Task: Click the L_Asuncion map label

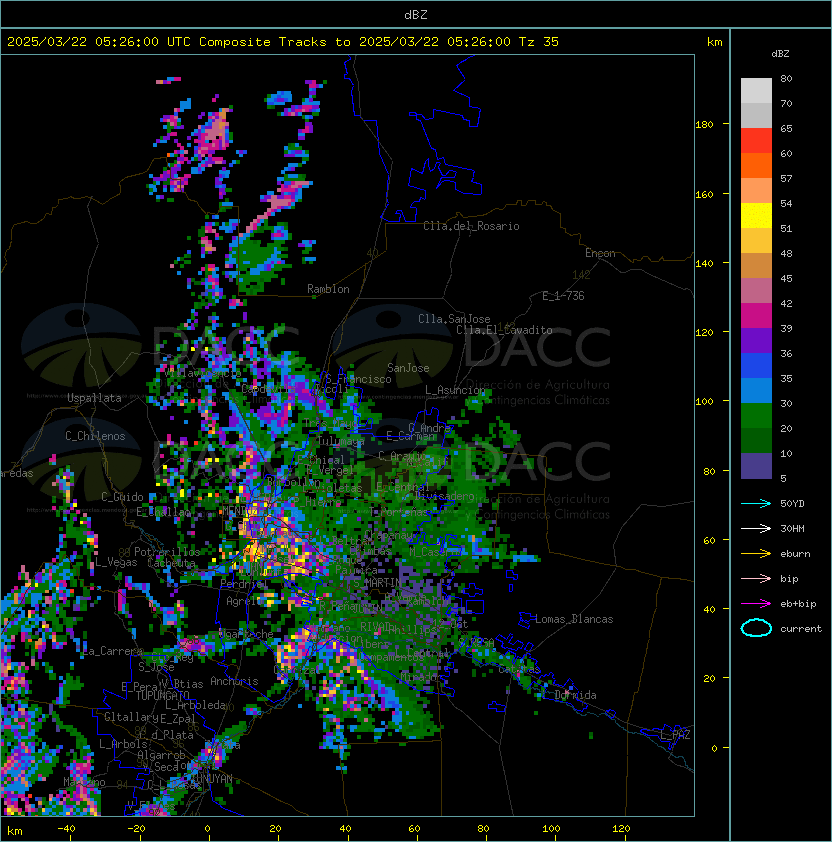Action: (455, 389)
